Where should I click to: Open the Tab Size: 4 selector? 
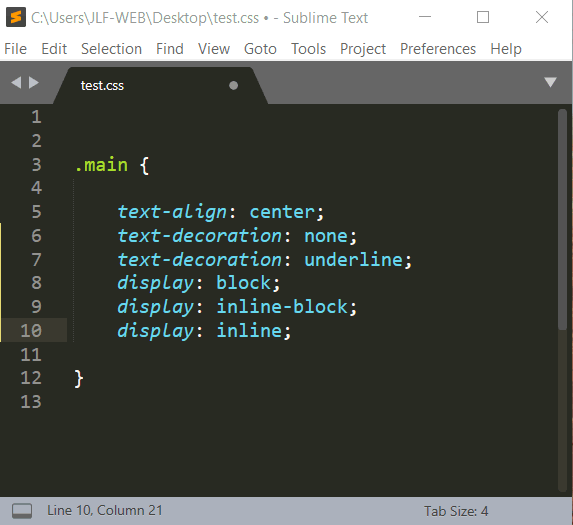456,511
